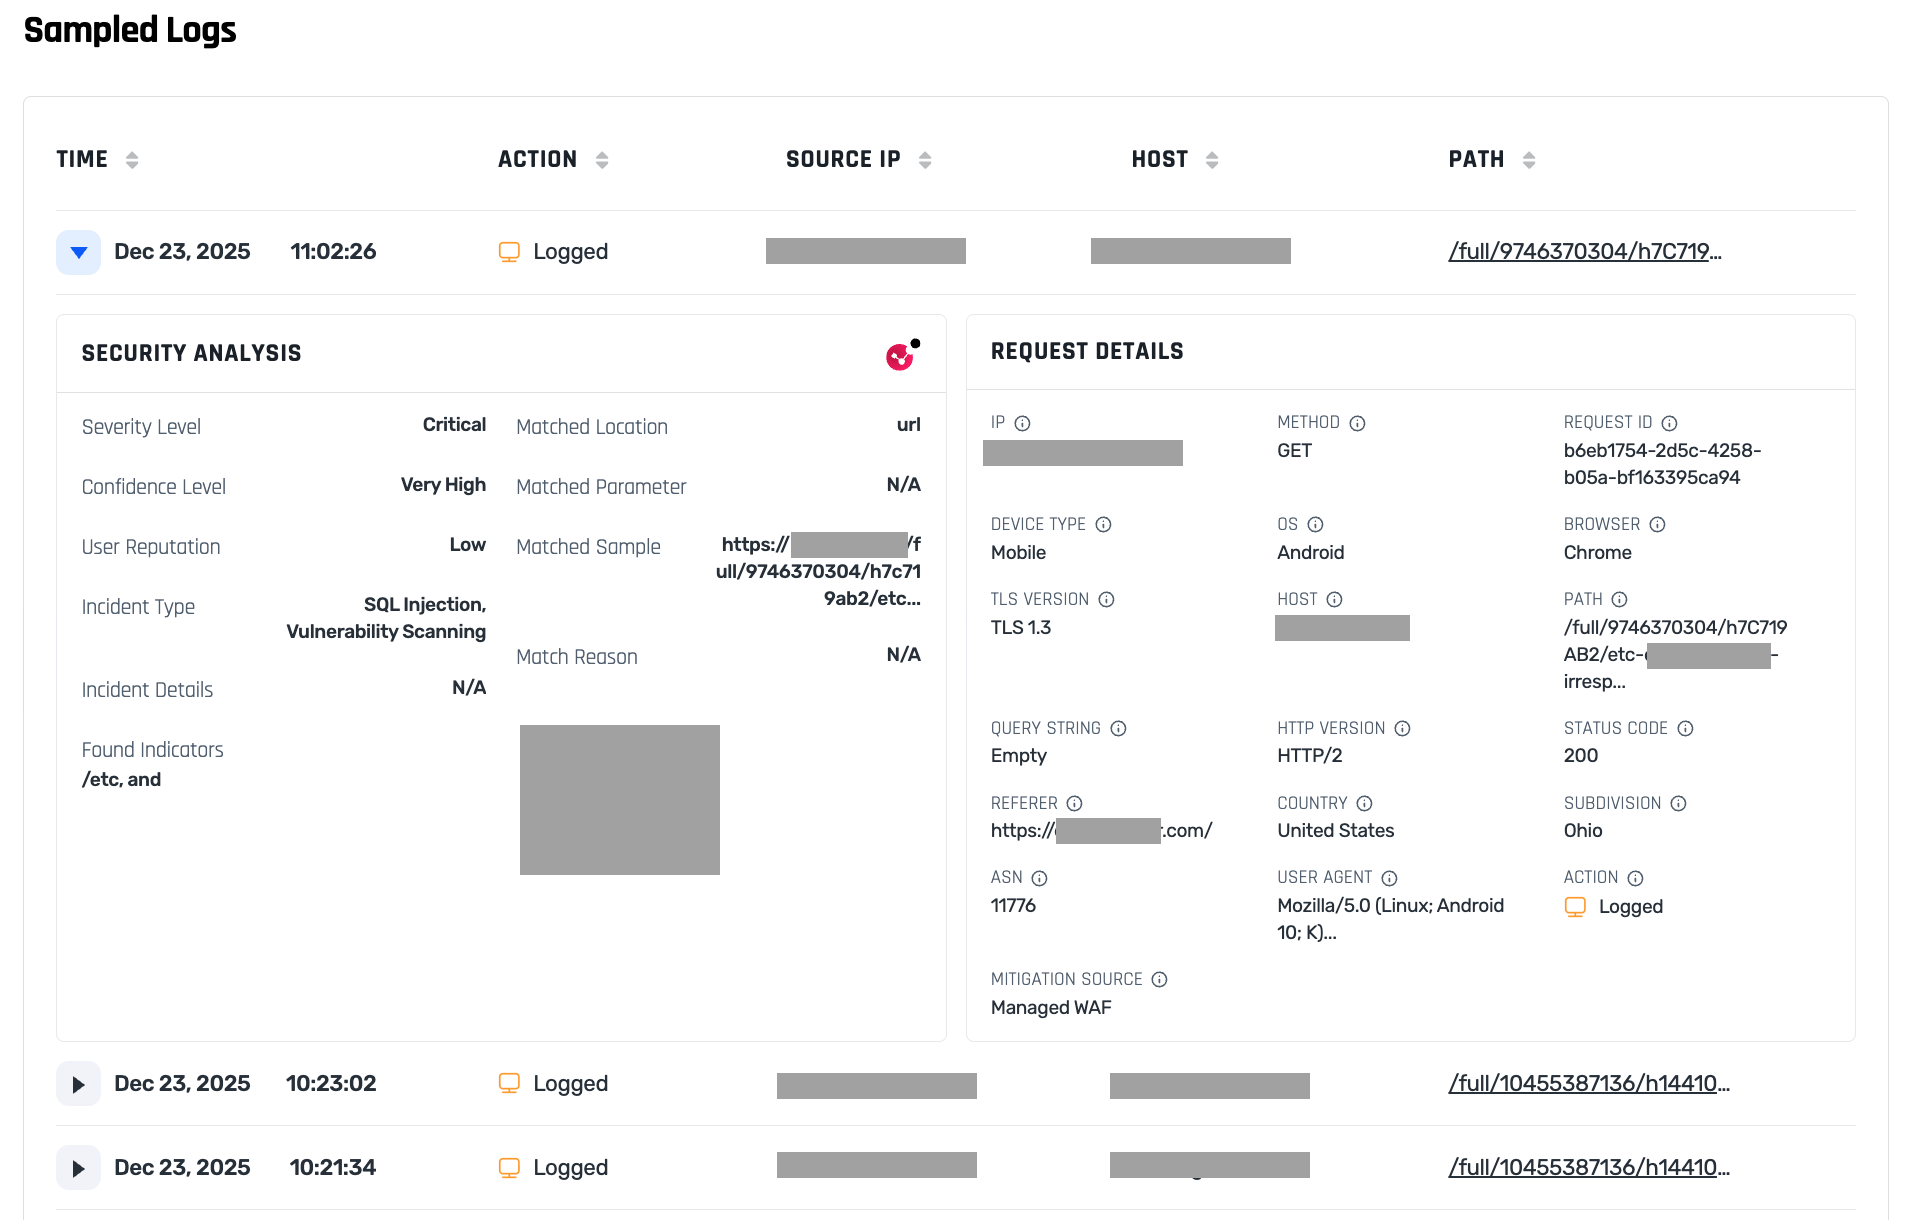1920x1220 pixels.
Task: Collapse the expanded Dec 23 11:02:26 log entry
Action: point(78,252)
